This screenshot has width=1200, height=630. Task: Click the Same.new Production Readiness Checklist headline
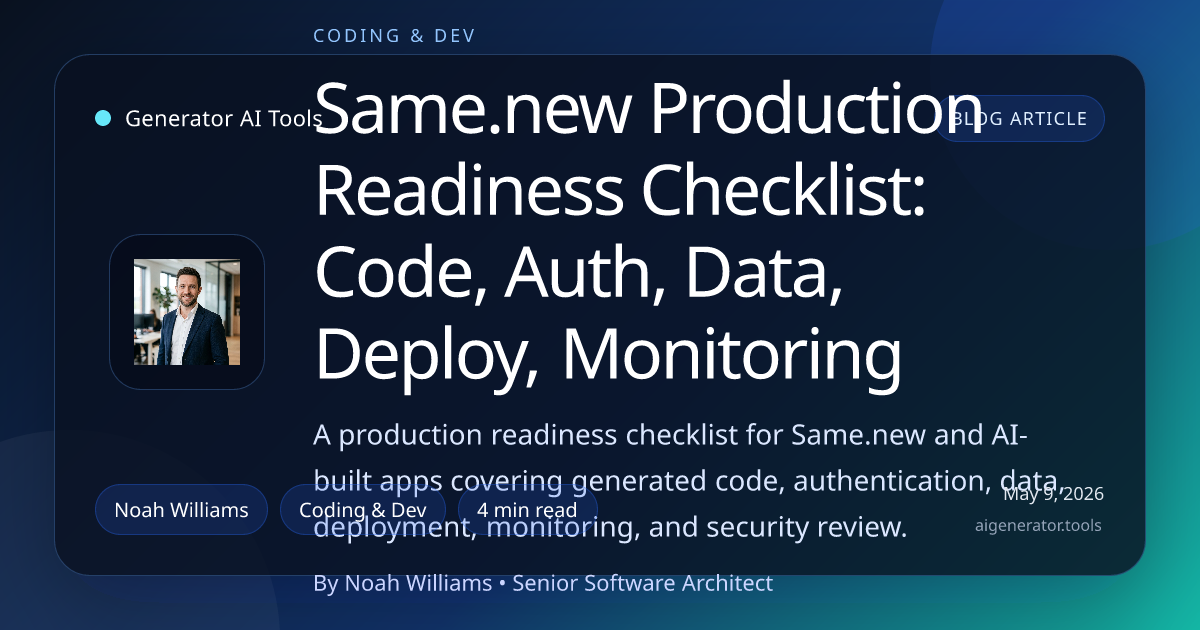[649, 232]
